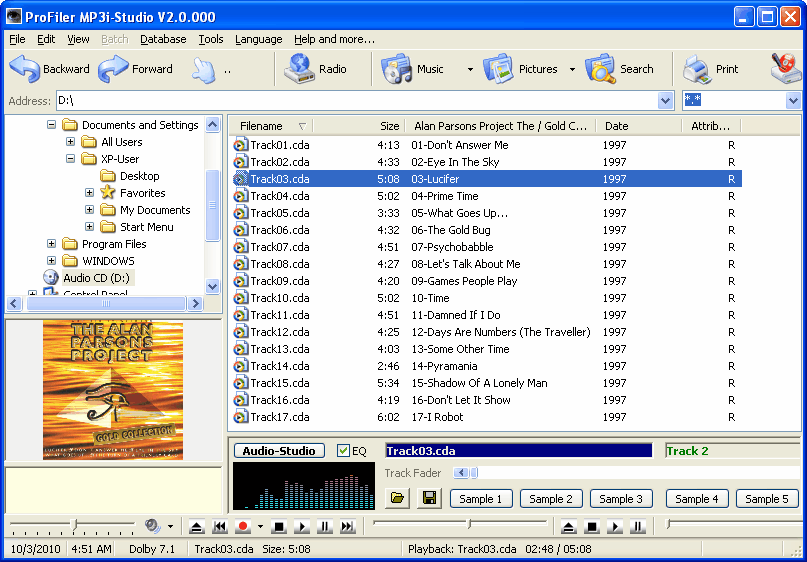Open the Radio toolbar icon
This screenshot has width=807, height=562.
[299, 69]
